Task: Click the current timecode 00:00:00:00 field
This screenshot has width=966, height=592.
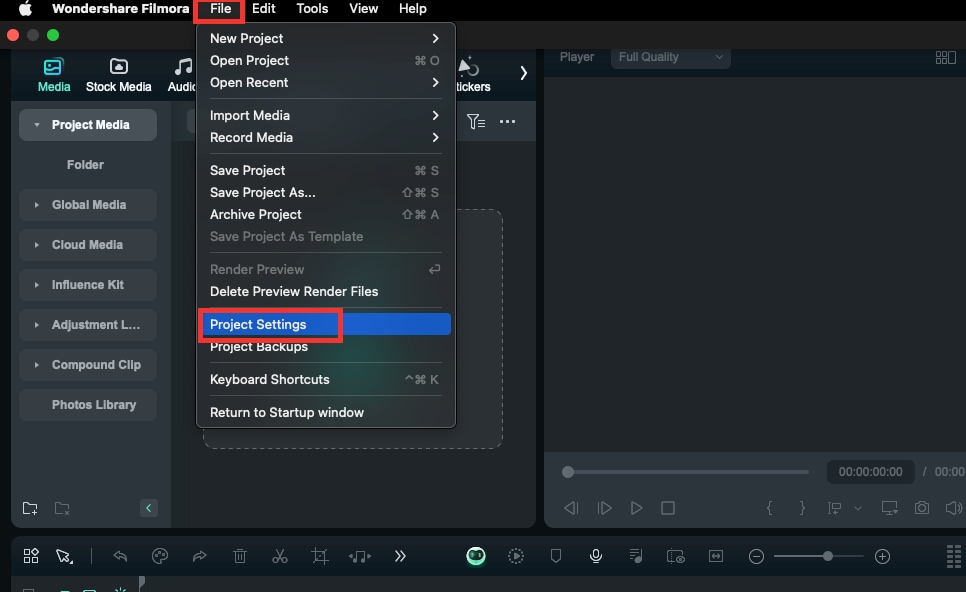Action: pos(870,472)
